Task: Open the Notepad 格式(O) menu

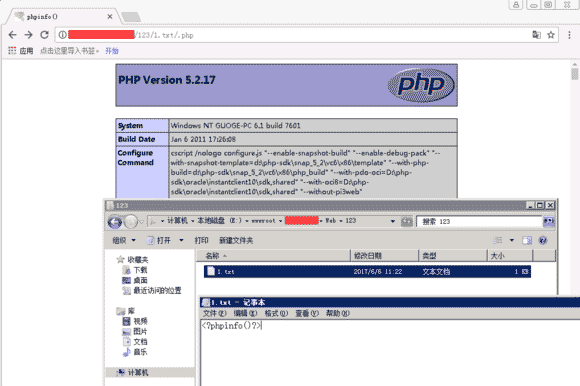Action: pyautogui.click(x=276, y=314)
